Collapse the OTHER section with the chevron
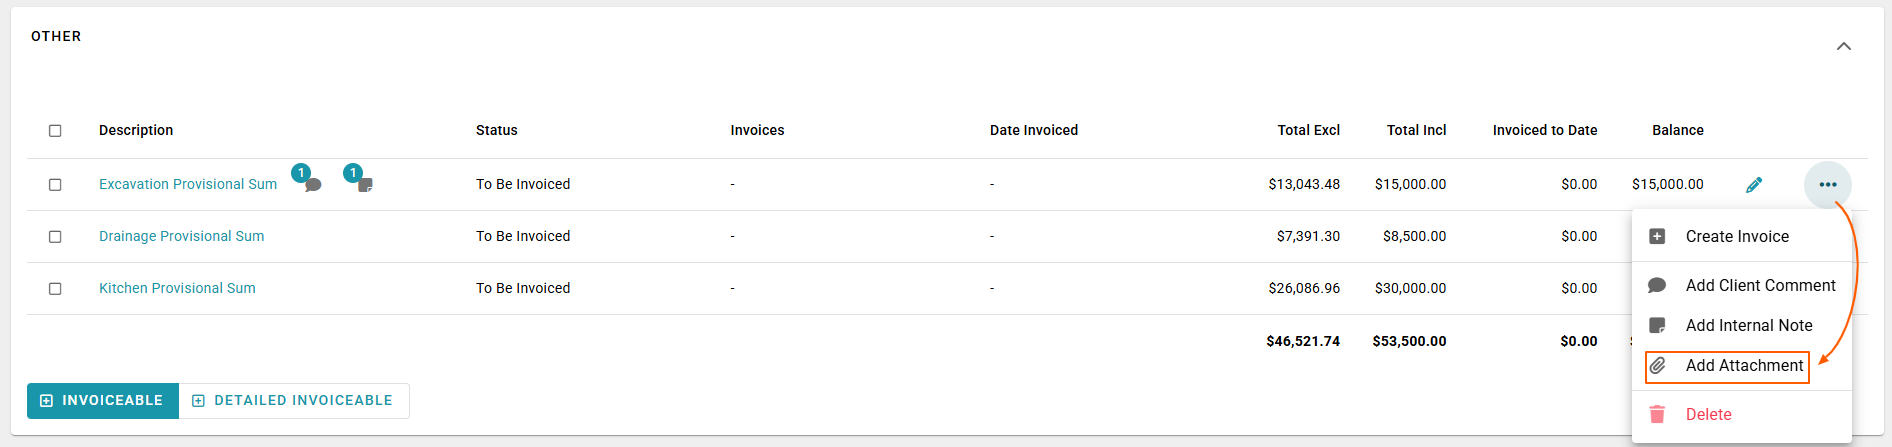Viewport: 1892px width, 447px height. tap(1843, 47)
